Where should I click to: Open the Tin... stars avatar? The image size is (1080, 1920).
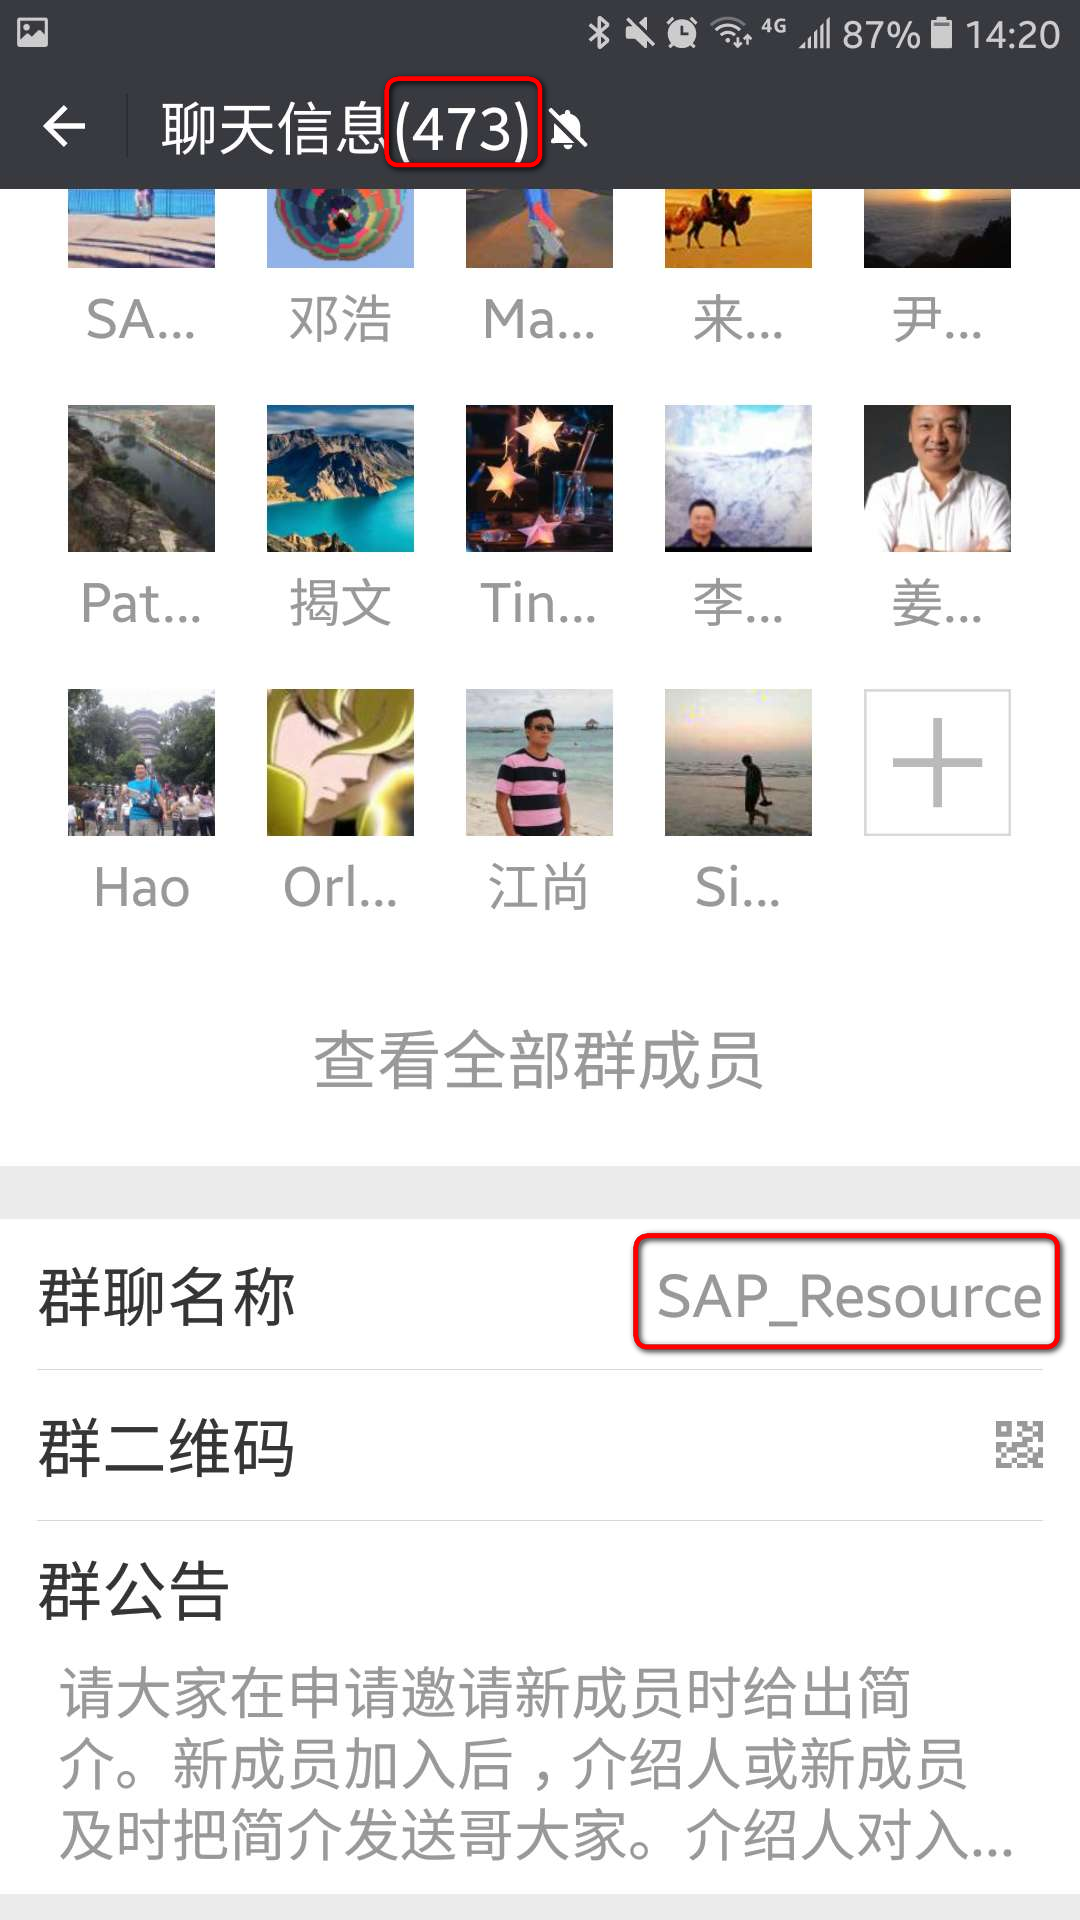click(x=539, y=478)
